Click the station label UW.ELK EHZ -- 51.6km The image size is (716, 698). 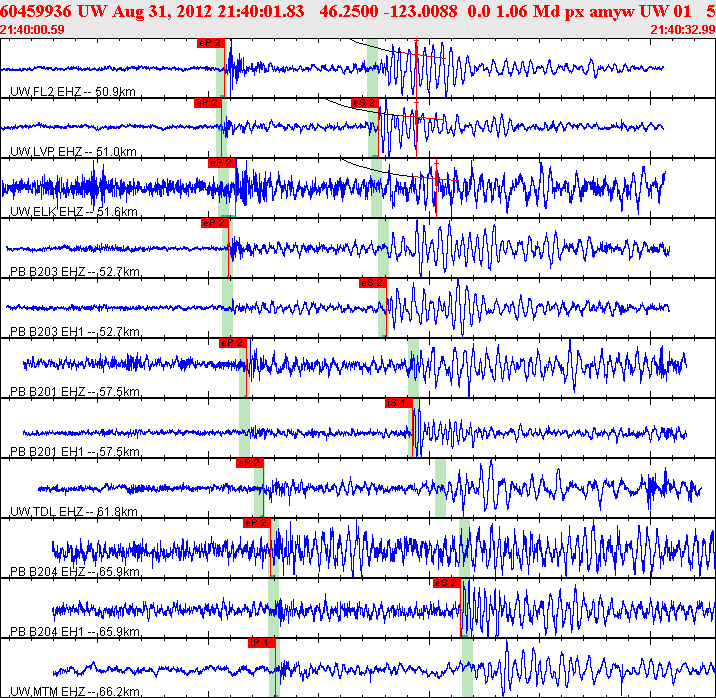click(74, 212)
